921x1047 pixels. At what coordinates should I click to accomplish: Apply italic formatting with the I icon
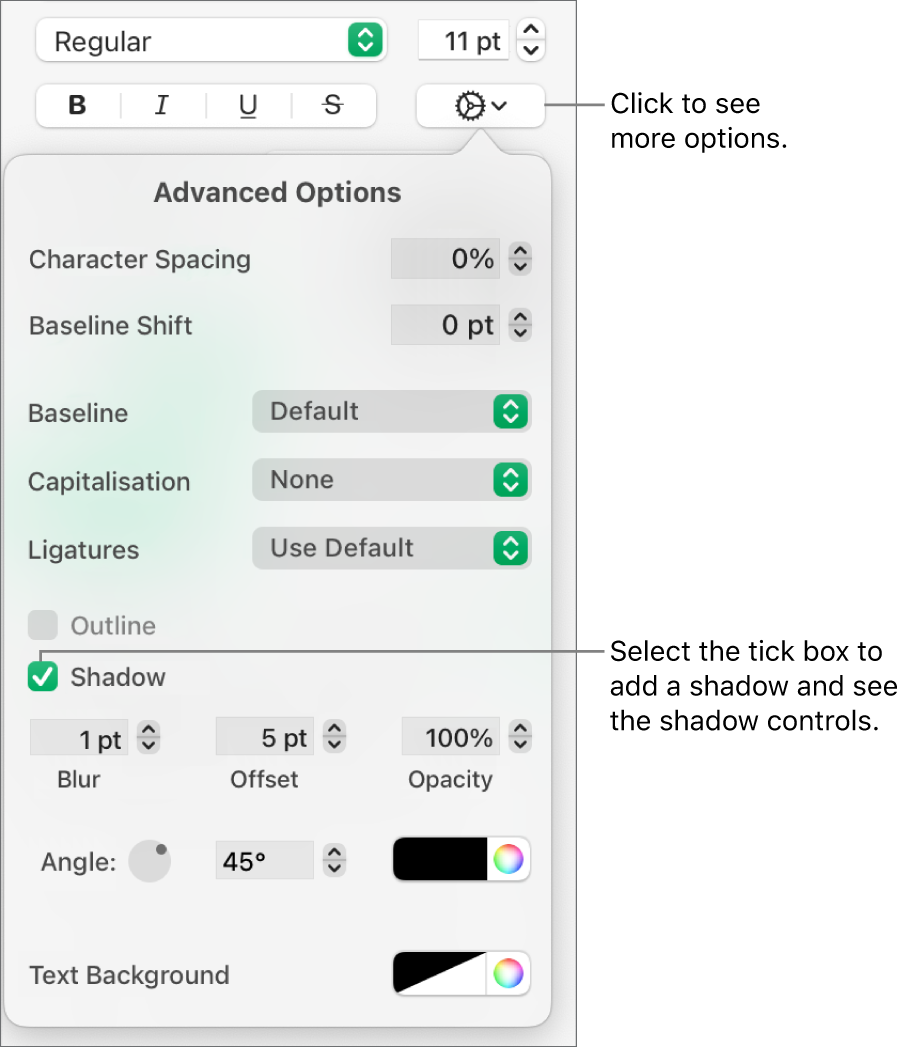(161, 106)
